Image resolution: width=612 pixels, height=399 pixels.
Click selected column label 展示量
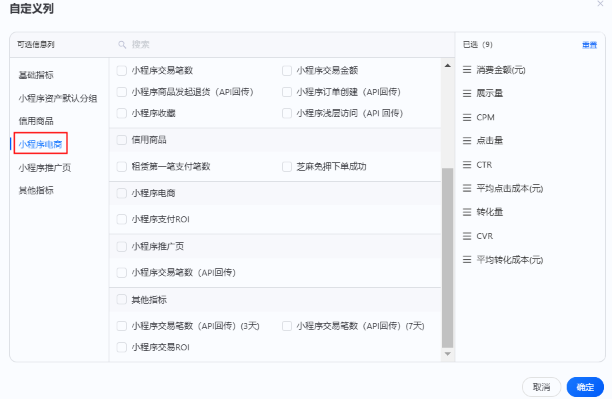click(490, 94)
